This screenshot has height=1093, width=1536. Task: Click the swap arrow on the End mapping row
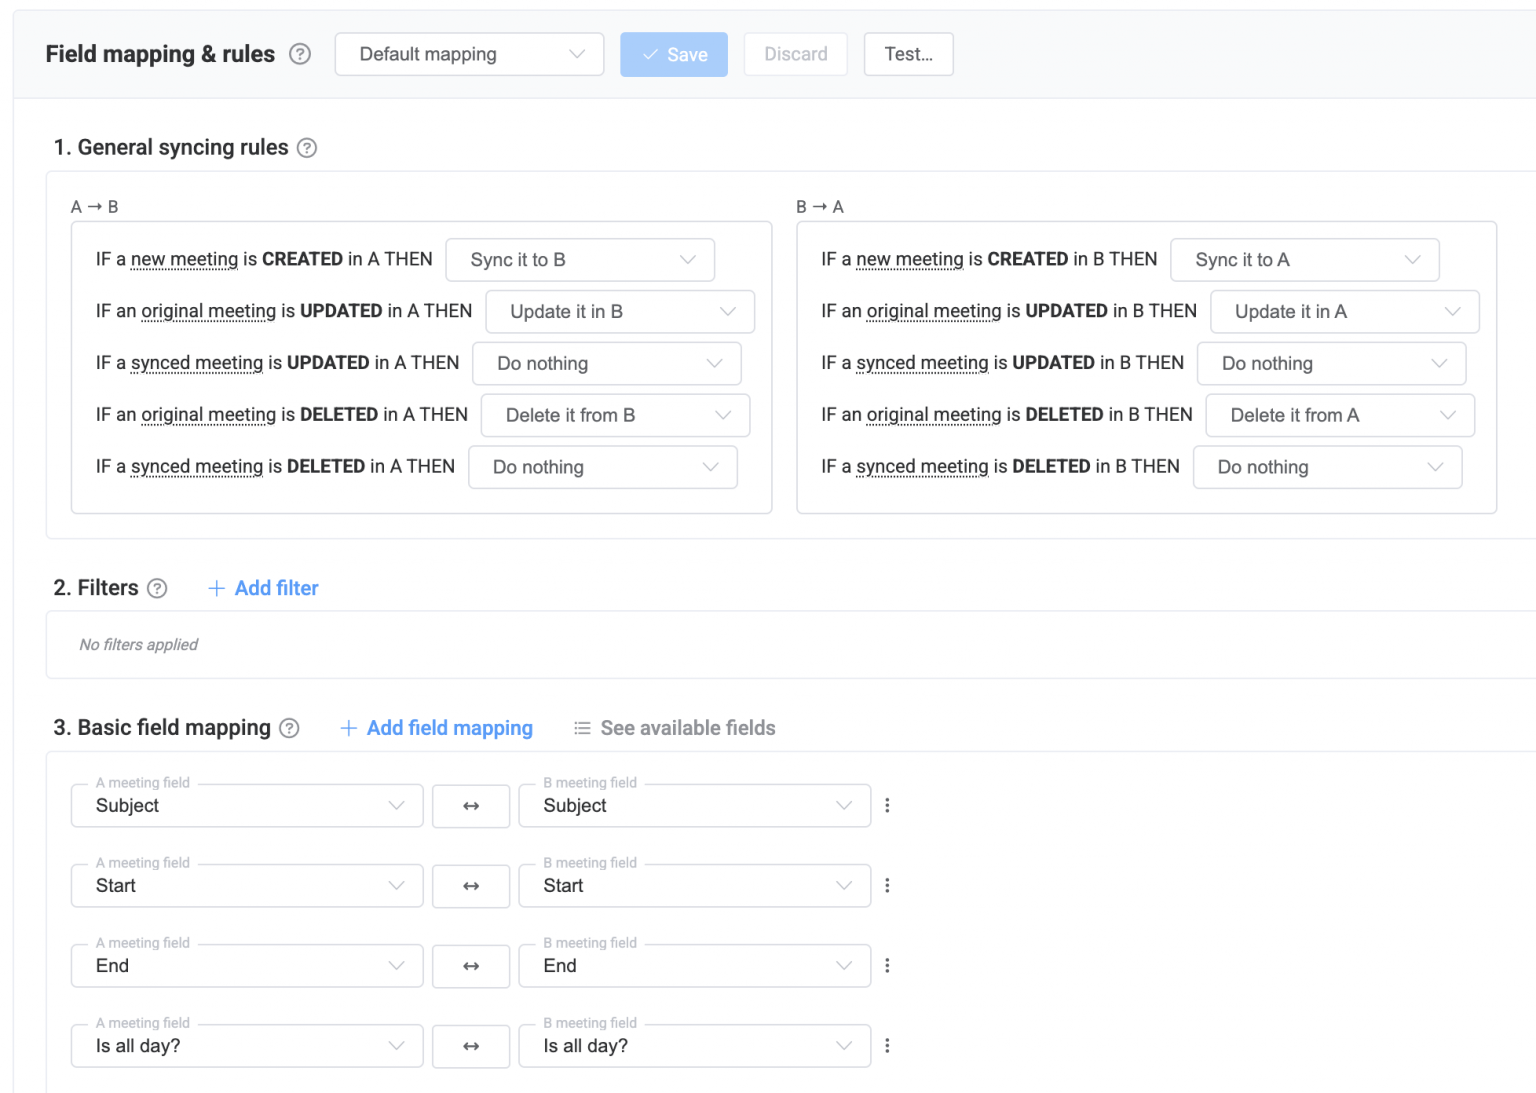tap(471, 965)
